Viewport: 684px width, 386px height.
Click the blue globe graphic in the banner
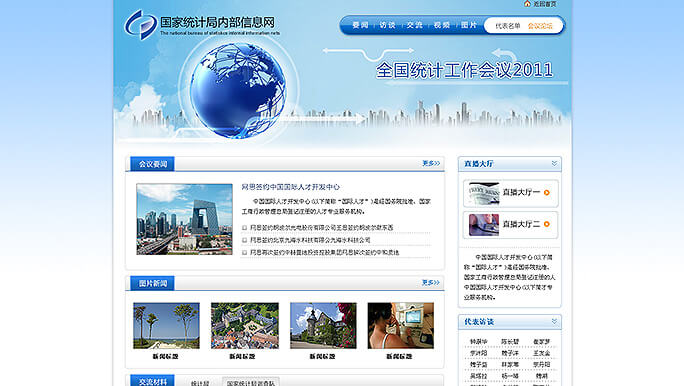[x=238, y=90]
